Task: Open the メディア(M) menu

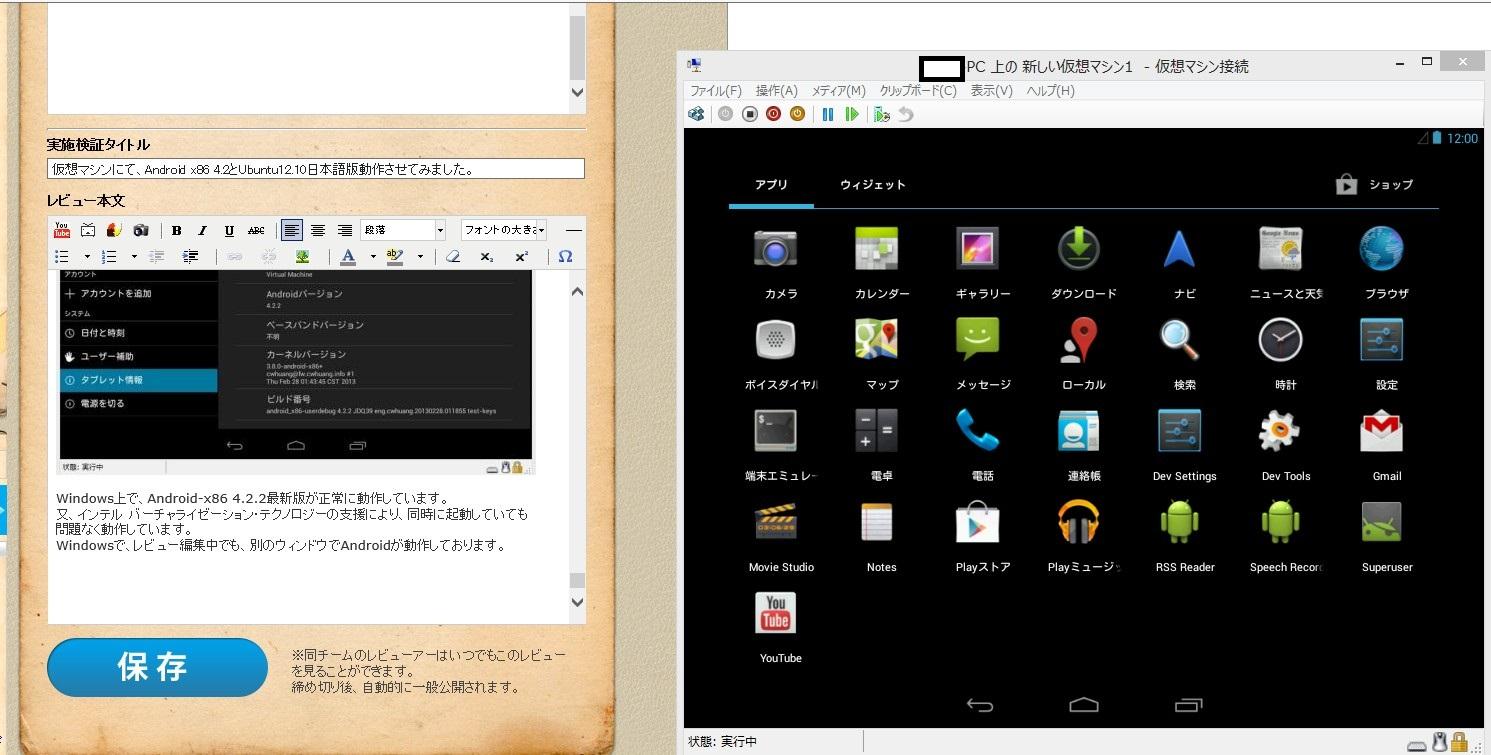Action: tap(838, 91)
